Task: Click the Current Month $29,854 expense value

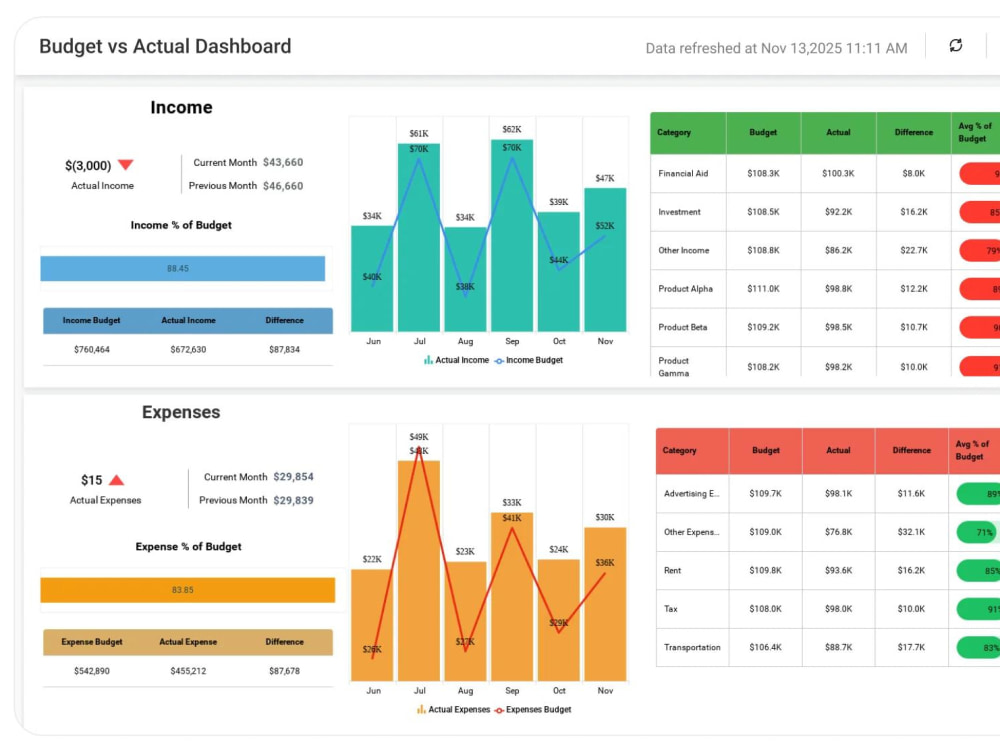Action: coord(293,477)
